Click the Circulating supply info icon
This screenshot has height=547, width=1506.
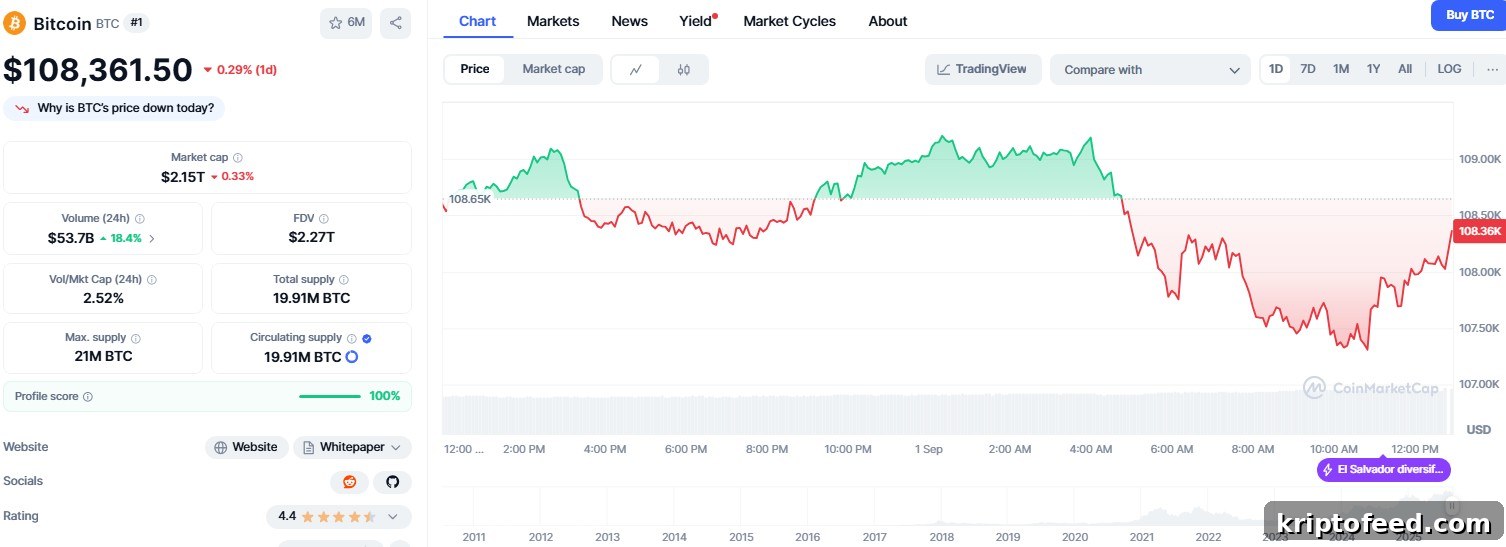click(351, 338)
